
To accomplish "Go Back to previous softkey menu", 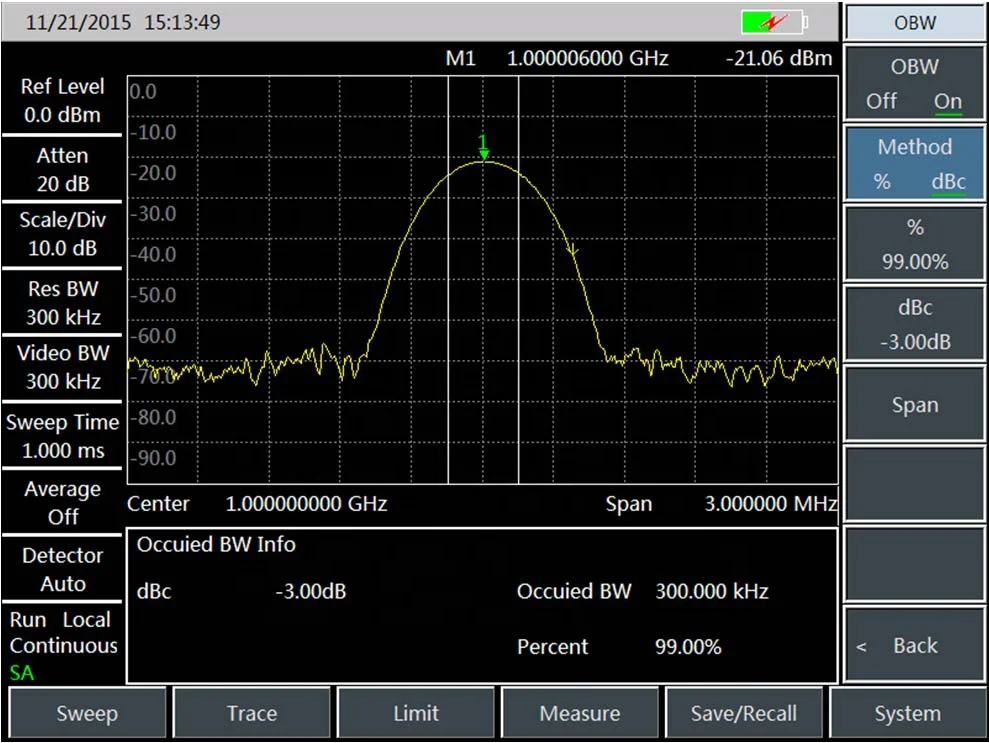I will coord(914,646).
